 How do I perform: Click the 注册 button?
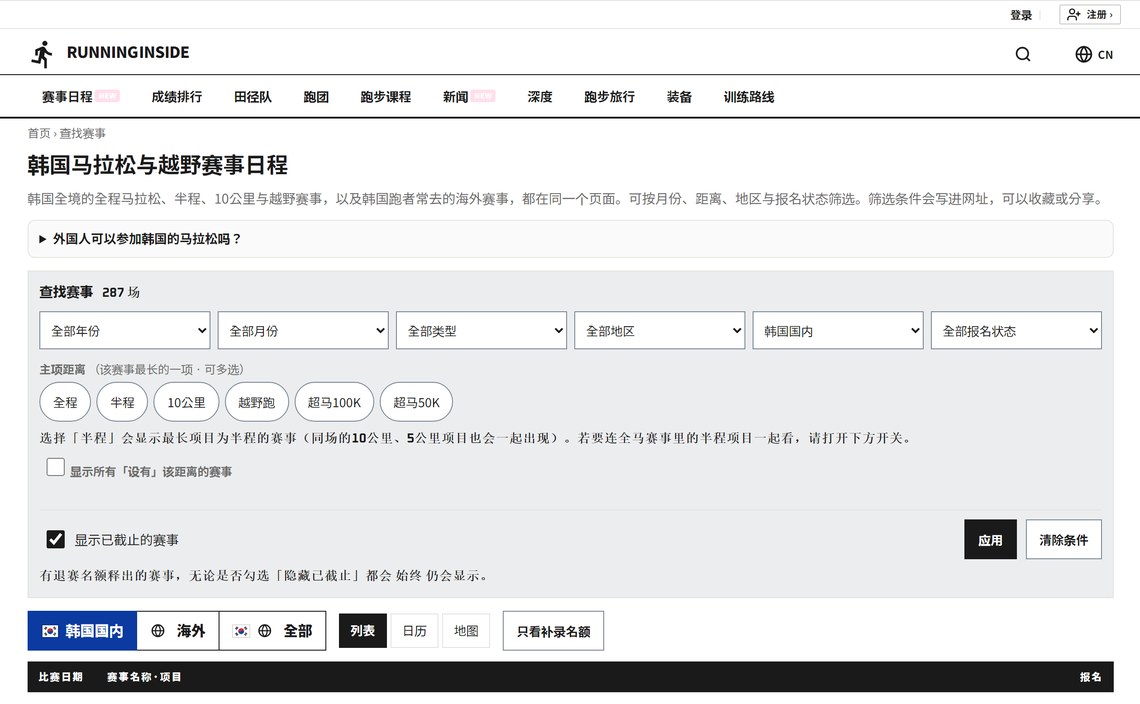[1090, 15]
